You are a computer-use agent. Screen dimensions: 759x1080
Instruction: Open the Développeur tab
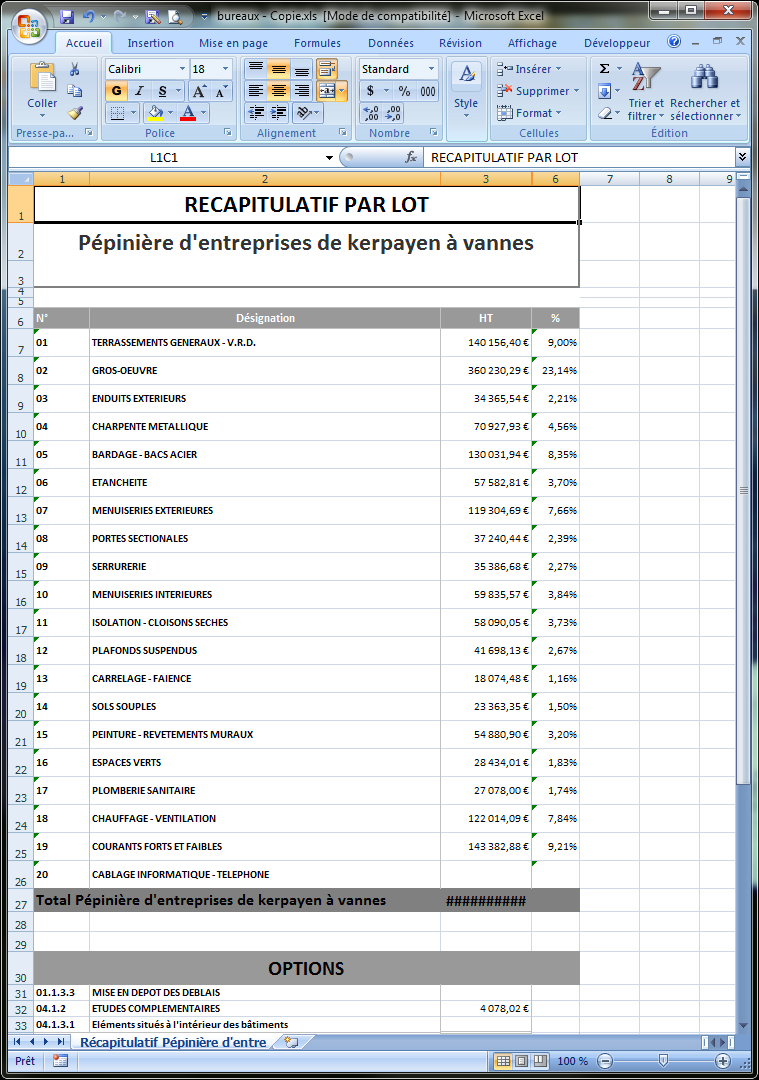coord(617,43)
